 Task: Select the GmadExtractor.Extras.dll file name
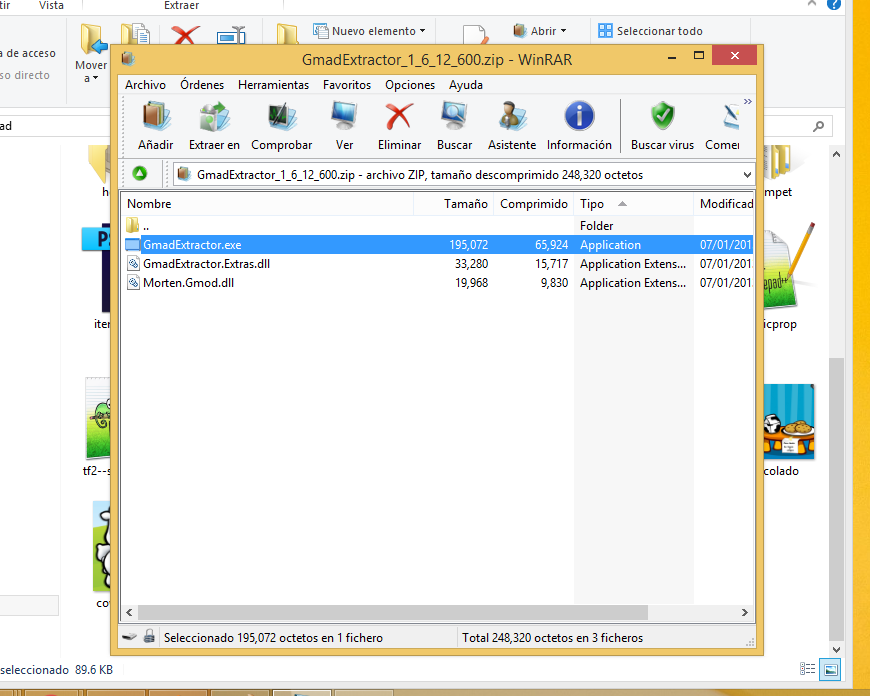[x=206, y=264]
